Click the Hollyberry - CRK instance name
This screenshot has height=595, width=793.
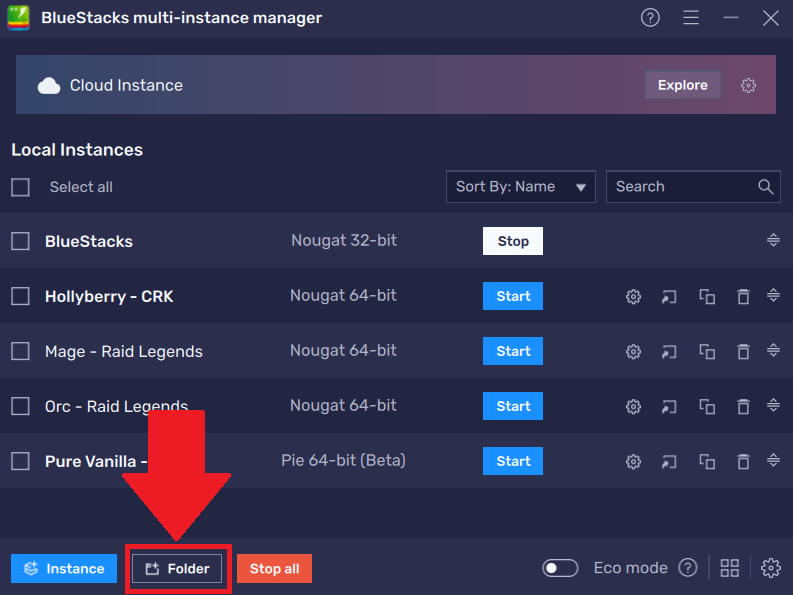(x=109, y=296)
